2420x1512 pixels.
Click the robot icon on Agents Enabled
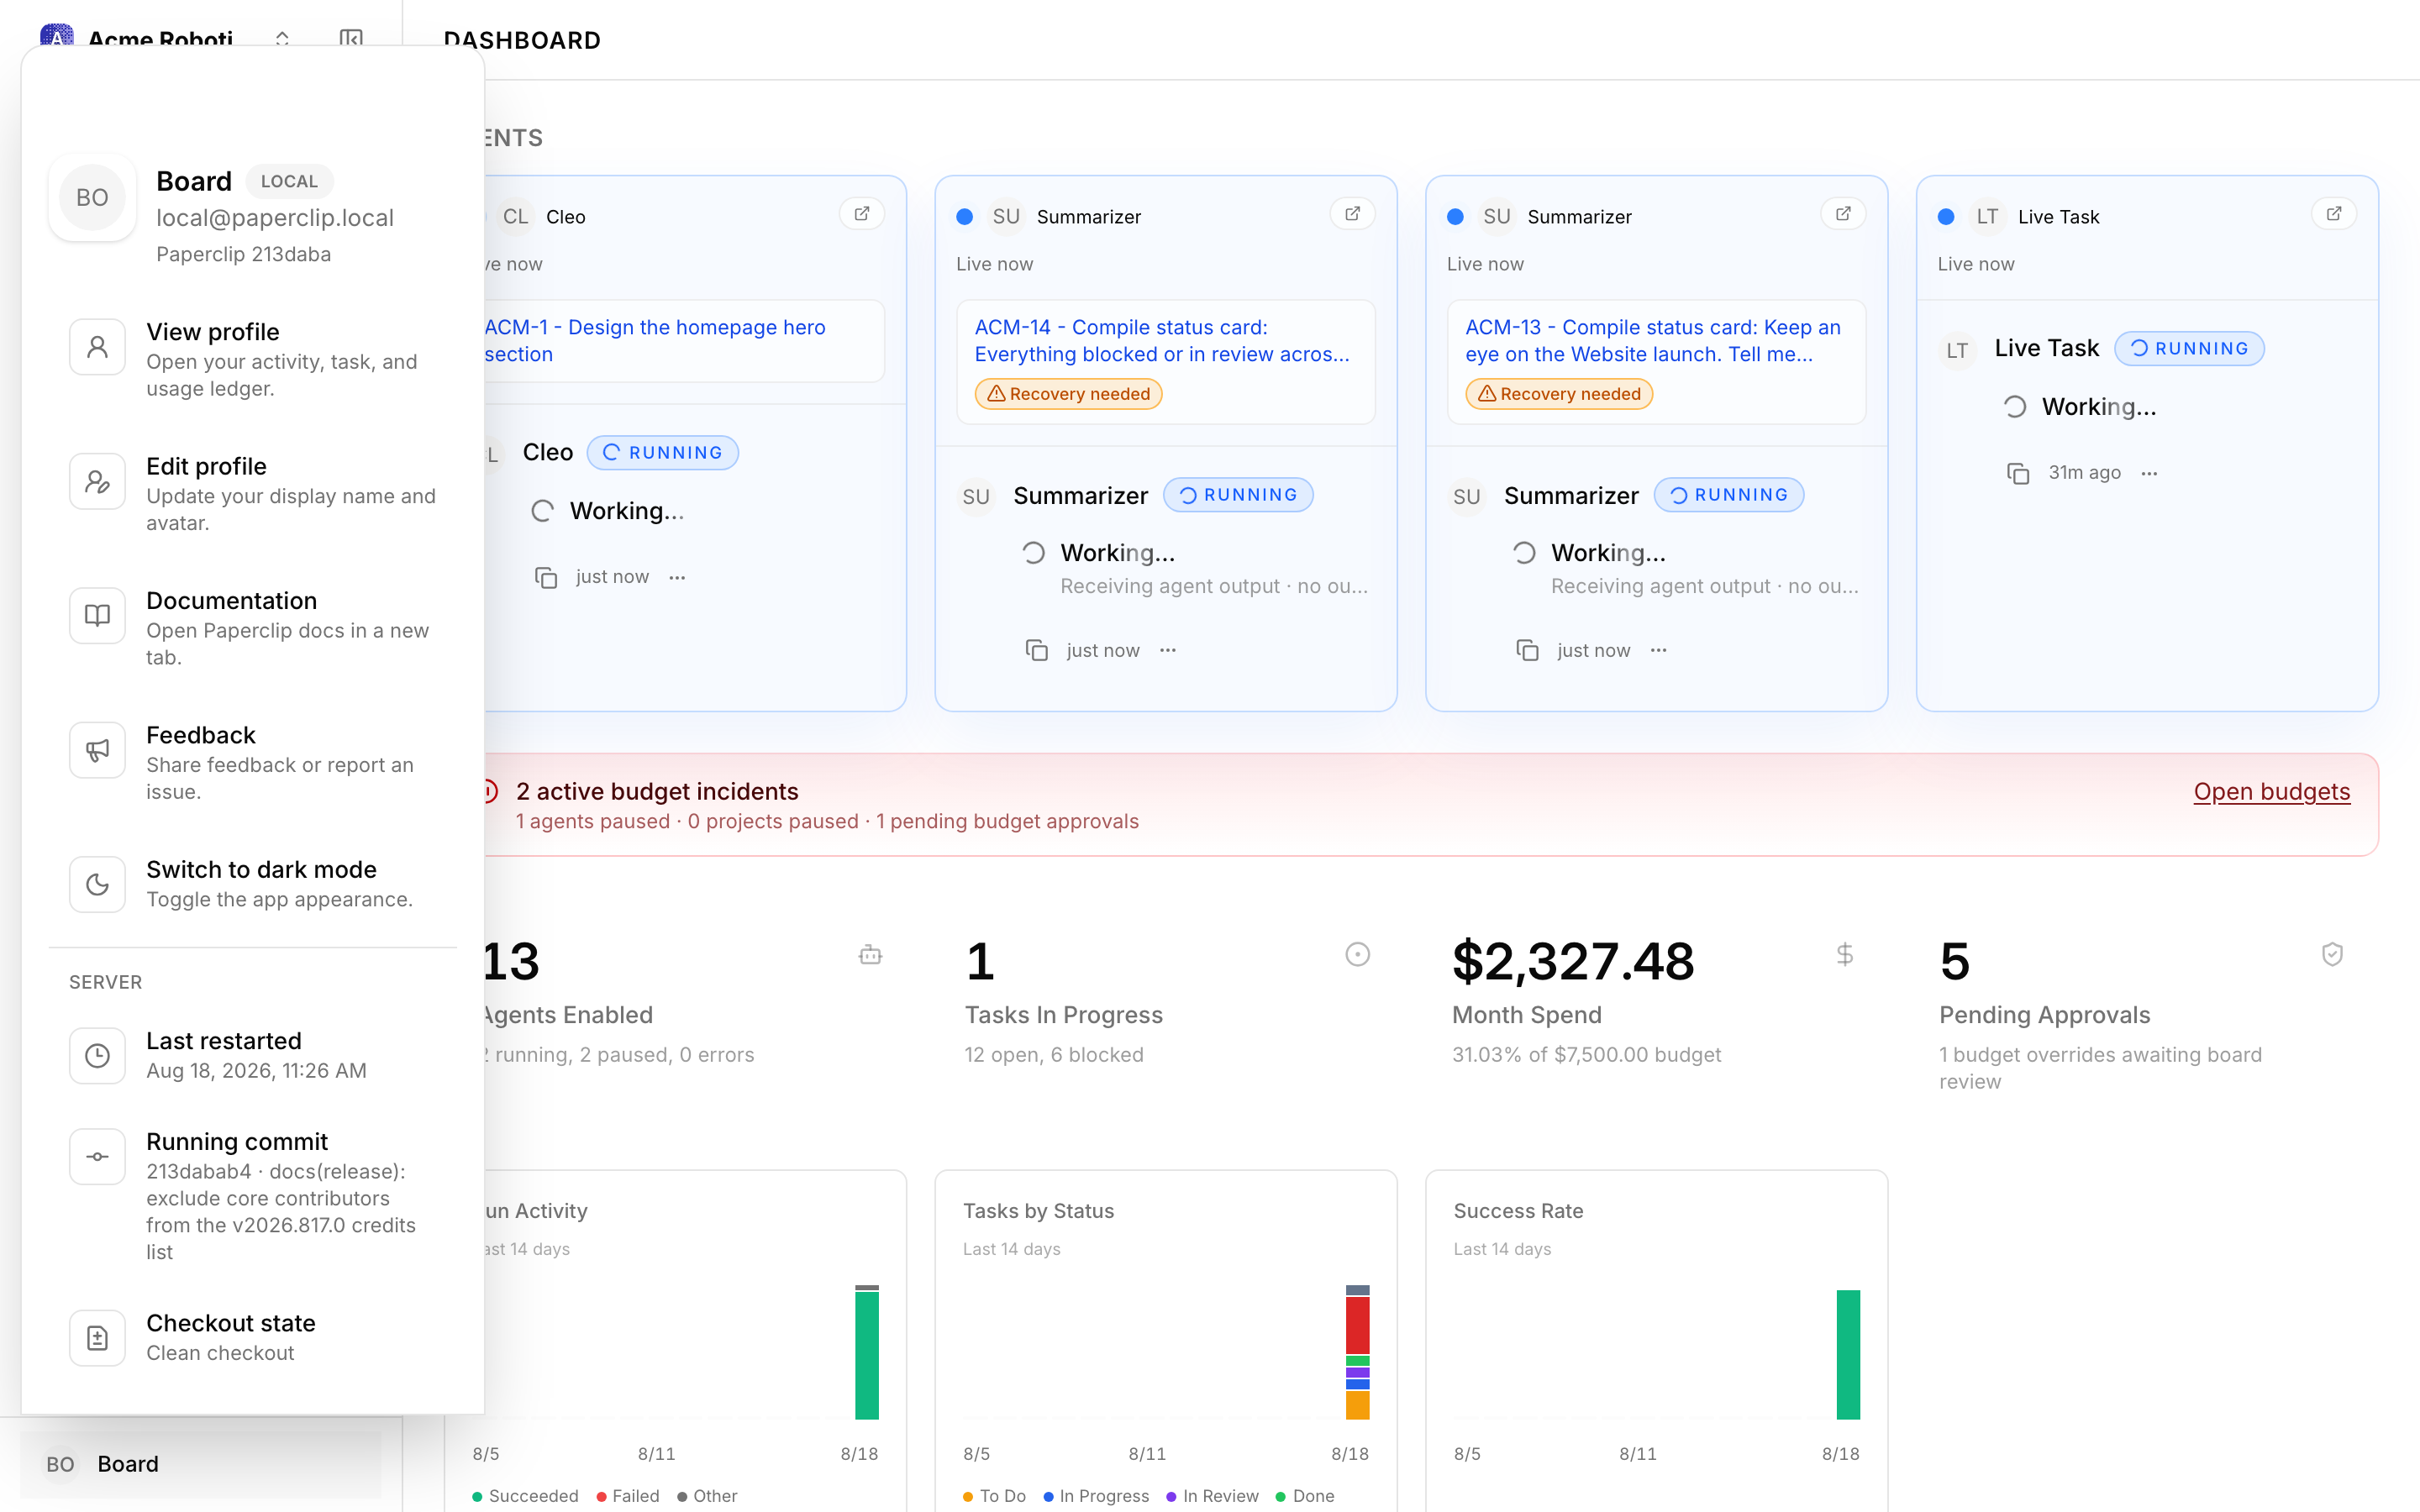[870, 955]
